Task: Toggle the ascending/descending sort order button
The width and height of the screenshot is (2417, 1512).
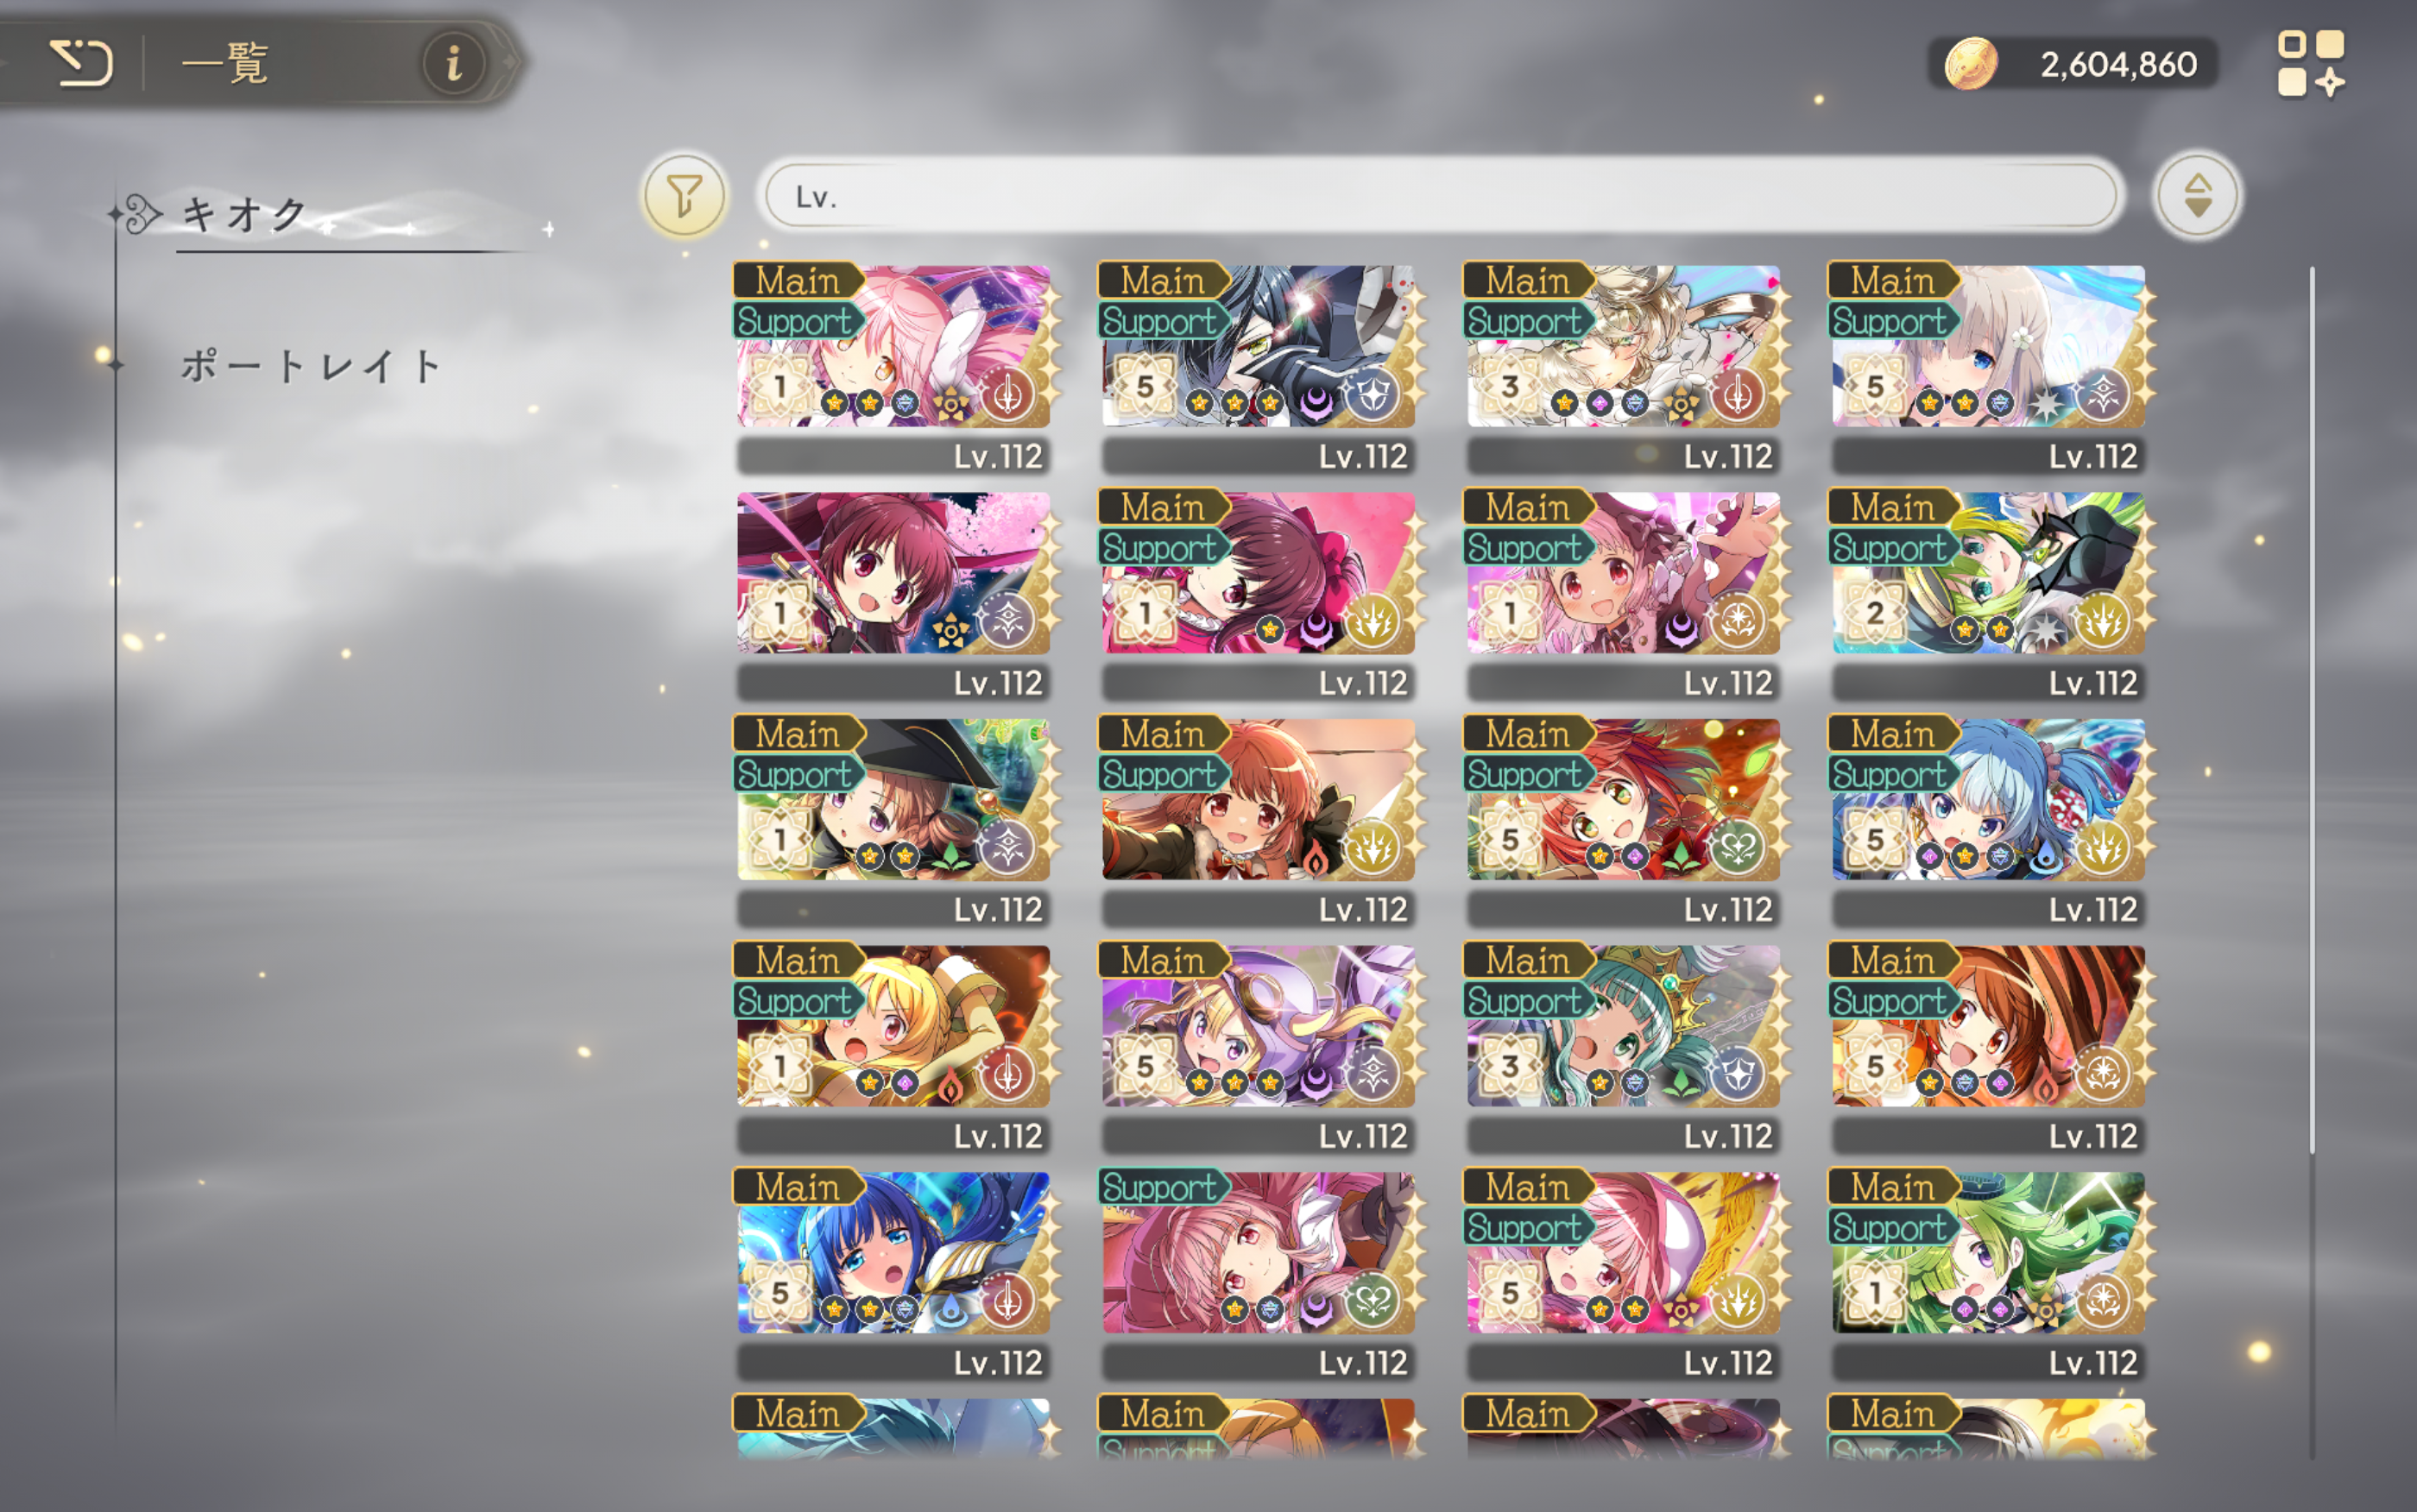Action: (x=2197, y=195)
